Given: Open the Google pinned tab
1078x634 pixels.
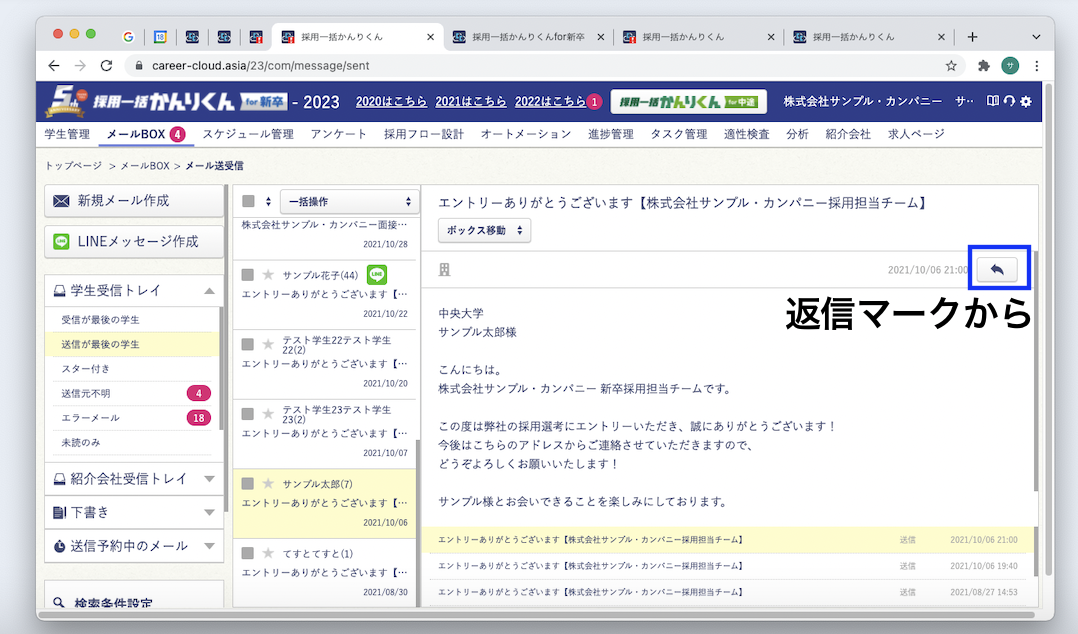Looking at the screenshot, I should [128, 36].
